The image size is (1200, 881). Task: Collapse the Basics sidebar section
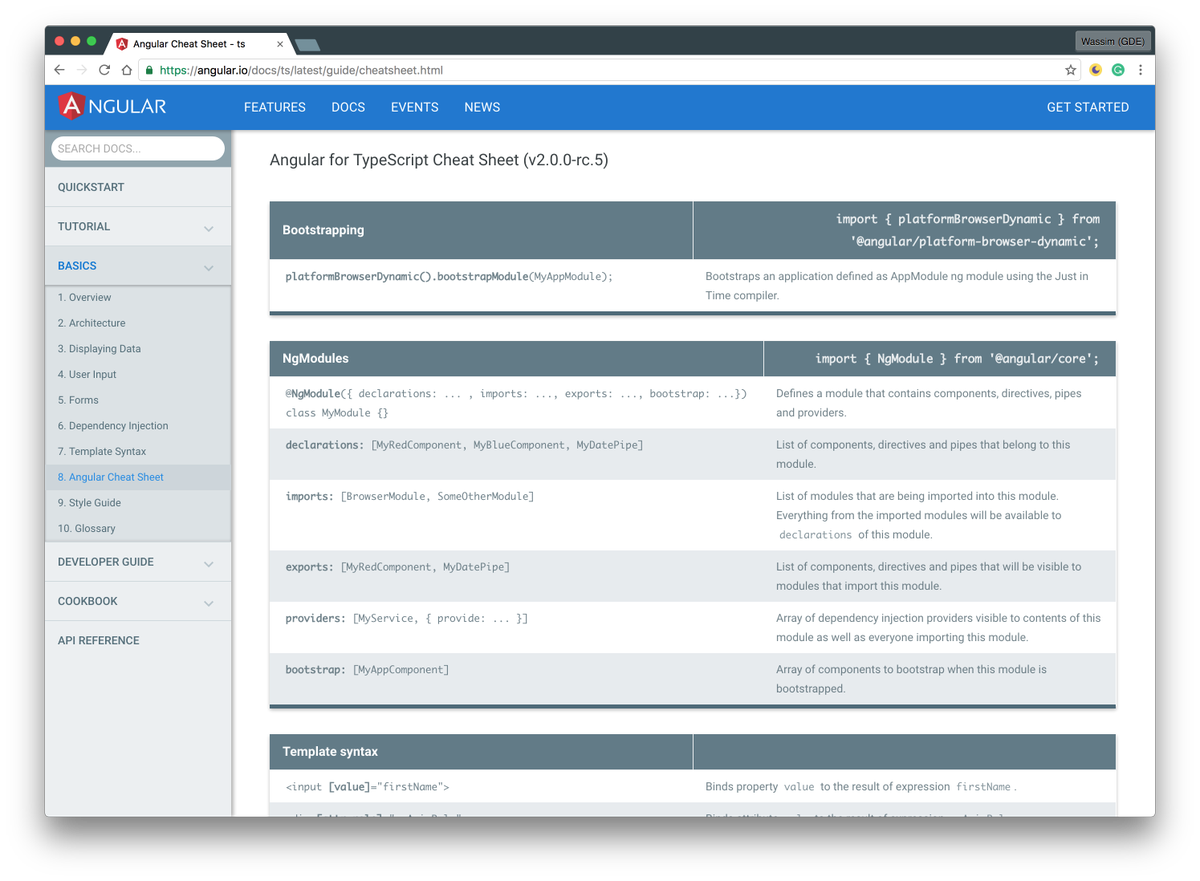(138, 266)
